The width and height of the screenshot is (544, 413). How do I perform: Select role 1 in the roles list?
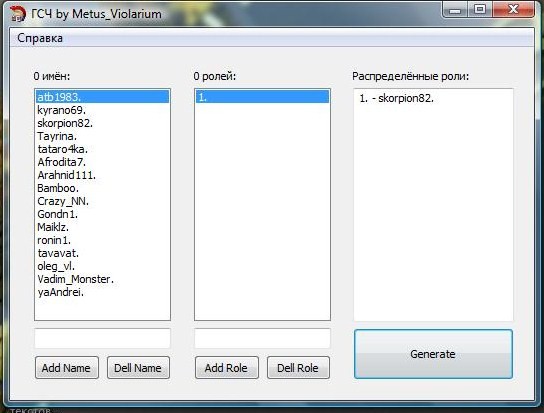262,97
